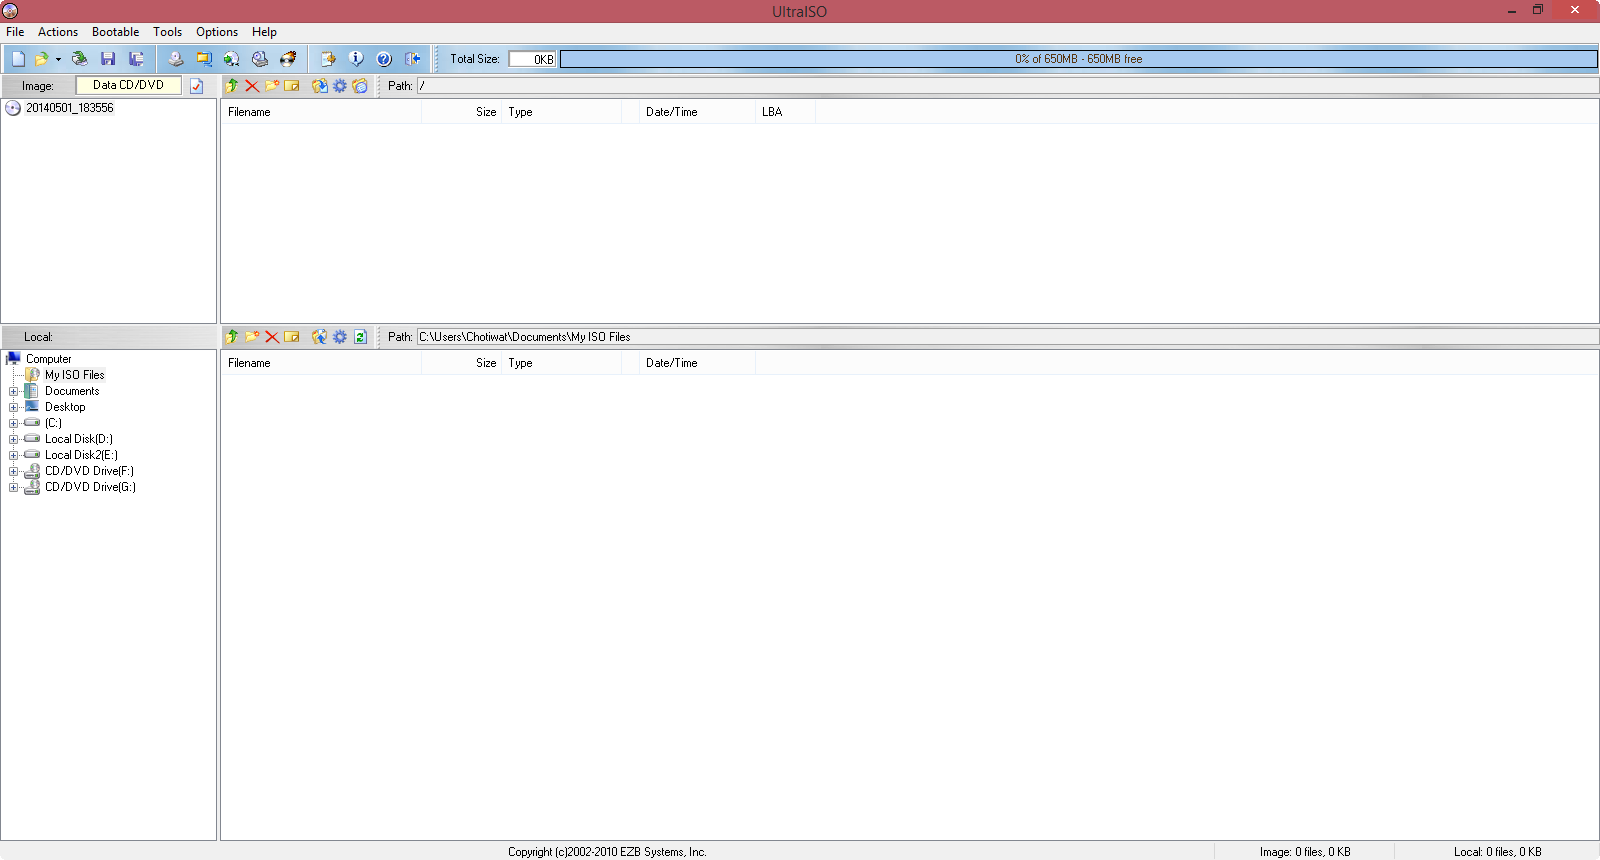Expand the Local Disk2(E:) node

click(14, 455)
